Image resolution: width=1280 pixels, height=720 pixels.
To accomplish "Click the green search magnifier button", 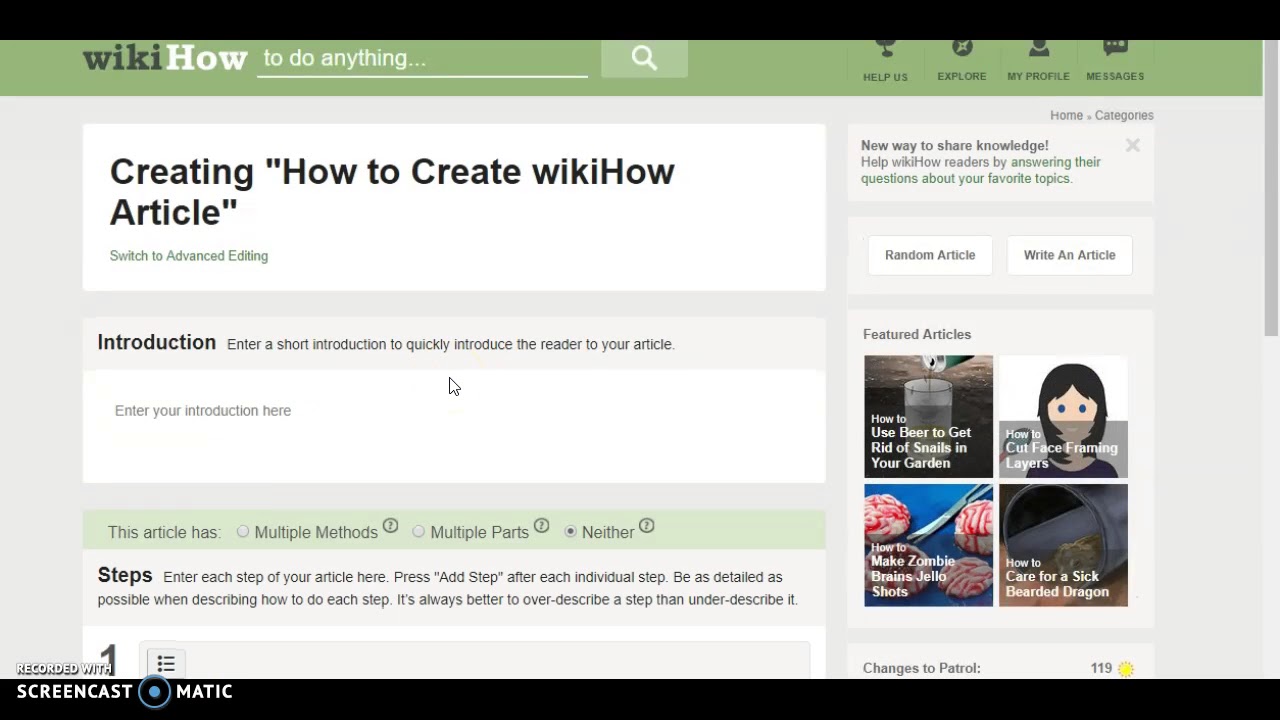I will pos(644,58).
